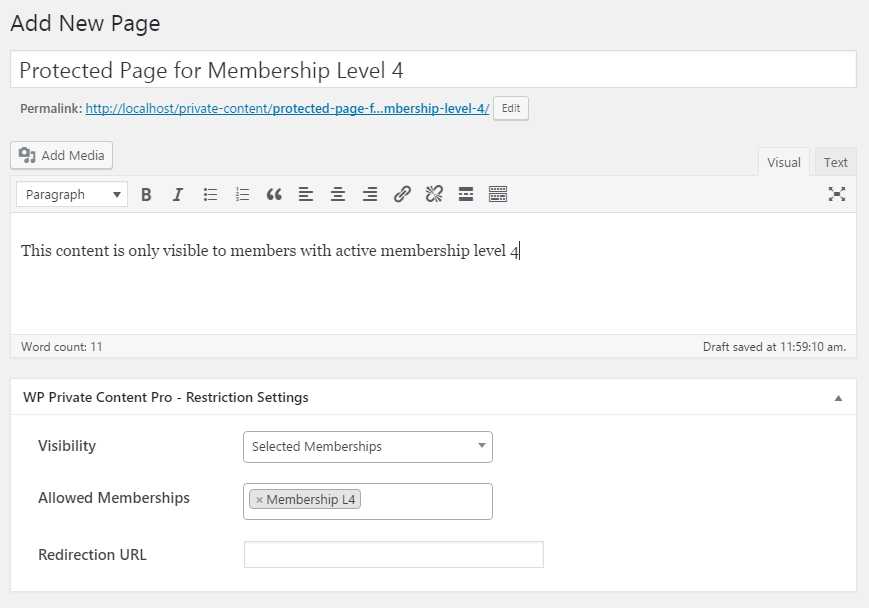The image size is (869, 608).
Task: Switch to the Visual editor tab
Action: coord(784,162)
